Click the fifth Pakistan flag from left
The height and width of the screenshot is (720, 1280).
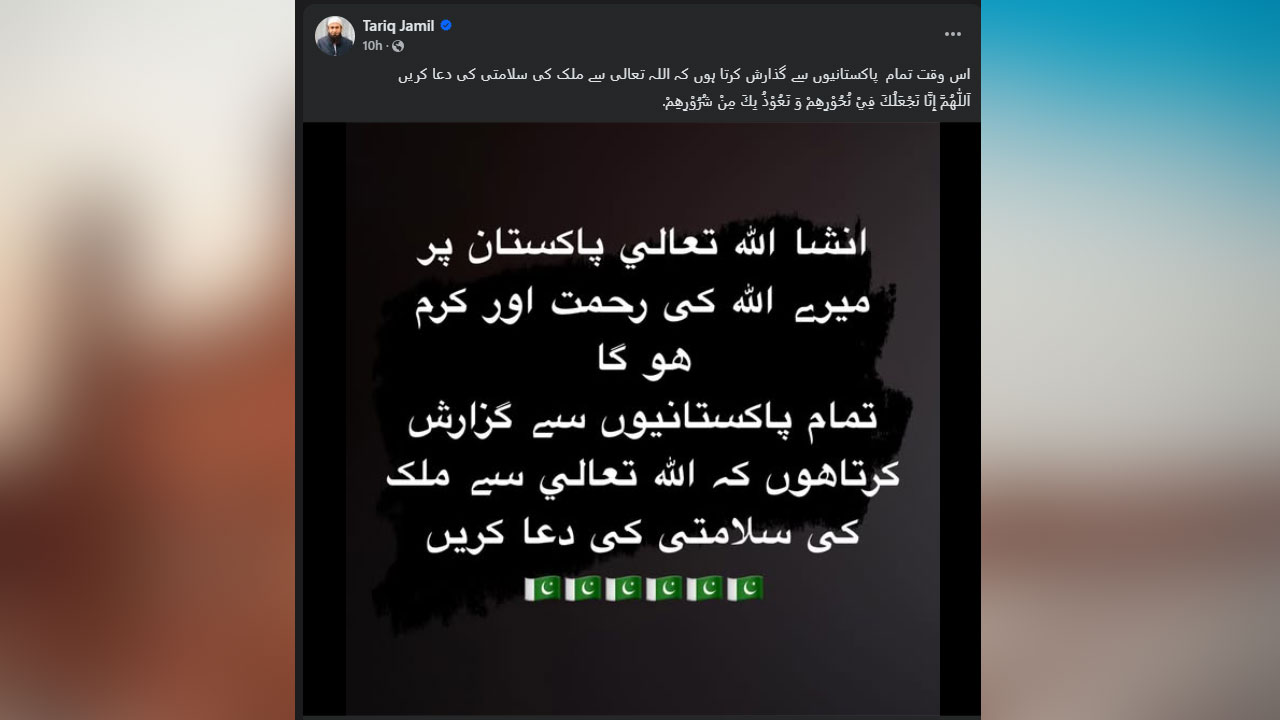(705, 589)
